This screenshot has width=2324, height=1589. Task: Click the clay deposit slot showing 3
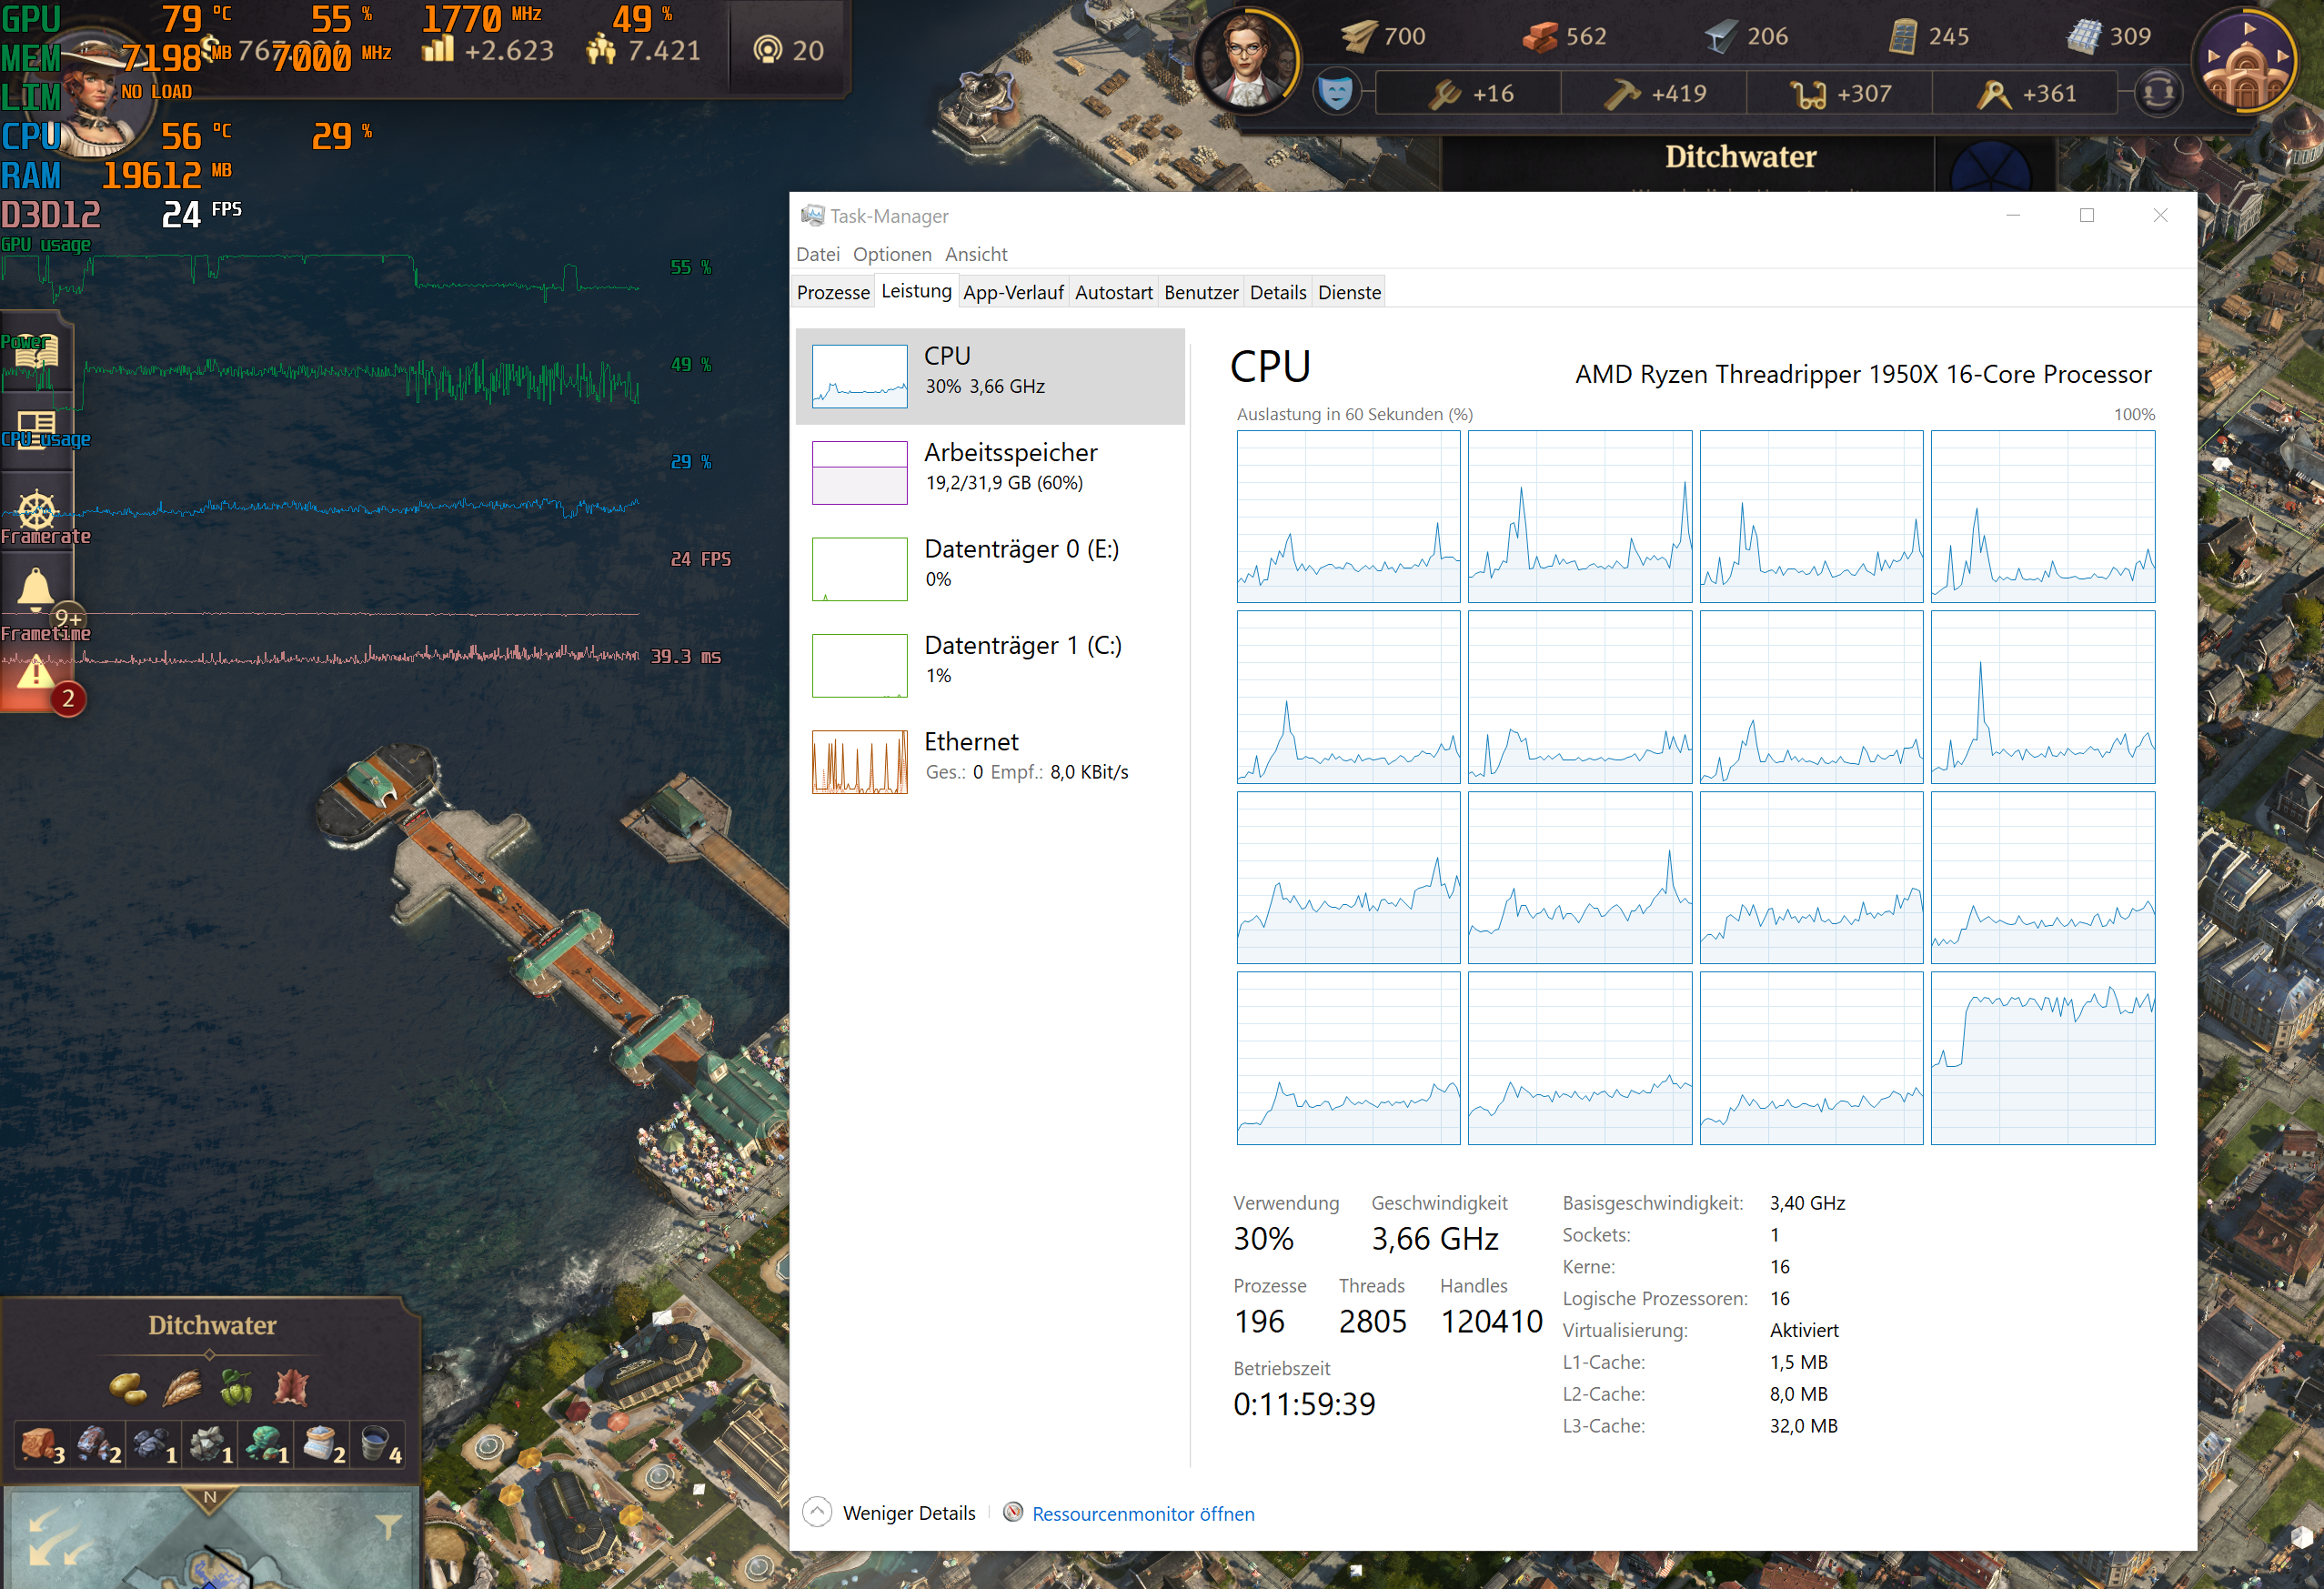tap(42, 1446)
